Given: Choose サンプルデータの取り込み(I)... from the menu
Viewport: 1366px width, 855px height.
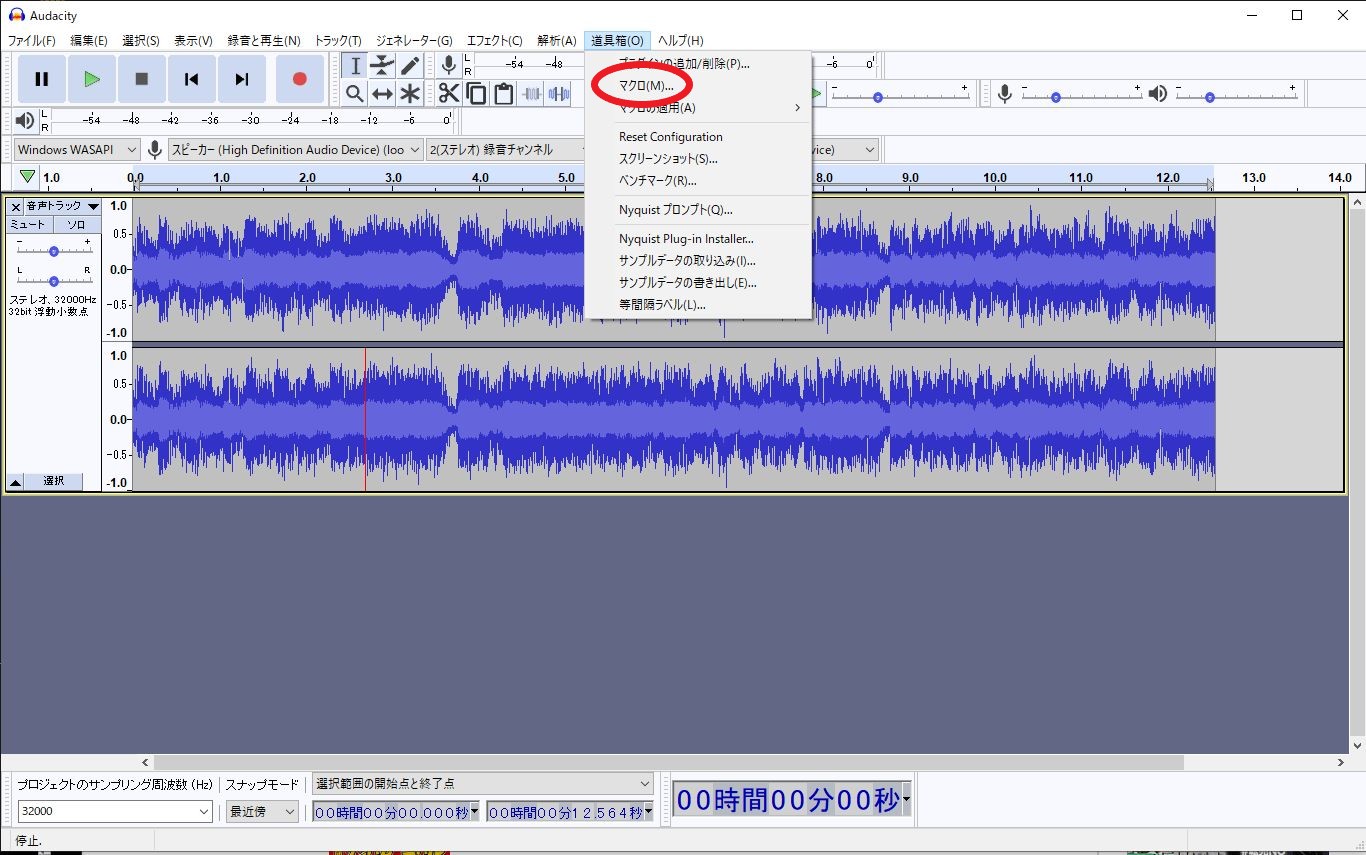Looking at the screenshot, I should 698,261.
